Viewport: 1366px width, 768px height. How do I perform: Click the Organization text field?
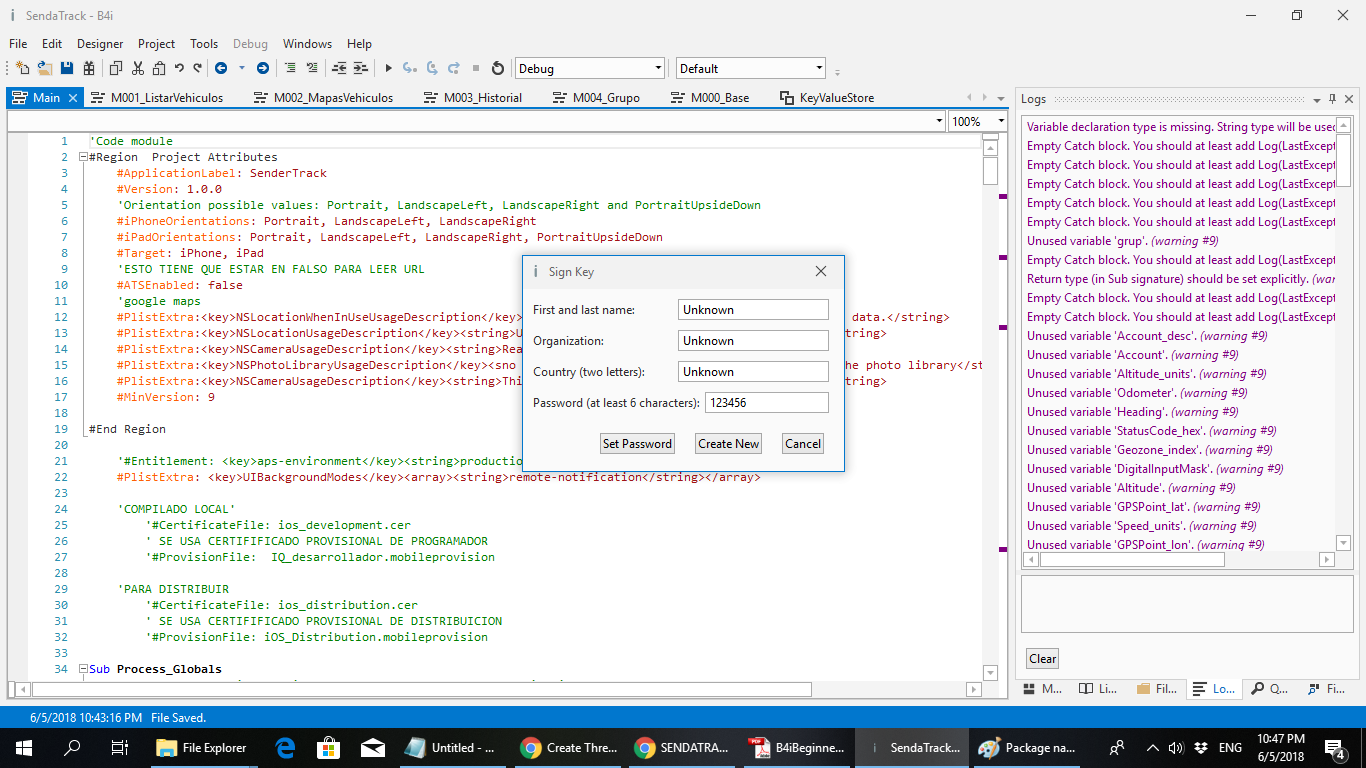[x=753, y=341]
